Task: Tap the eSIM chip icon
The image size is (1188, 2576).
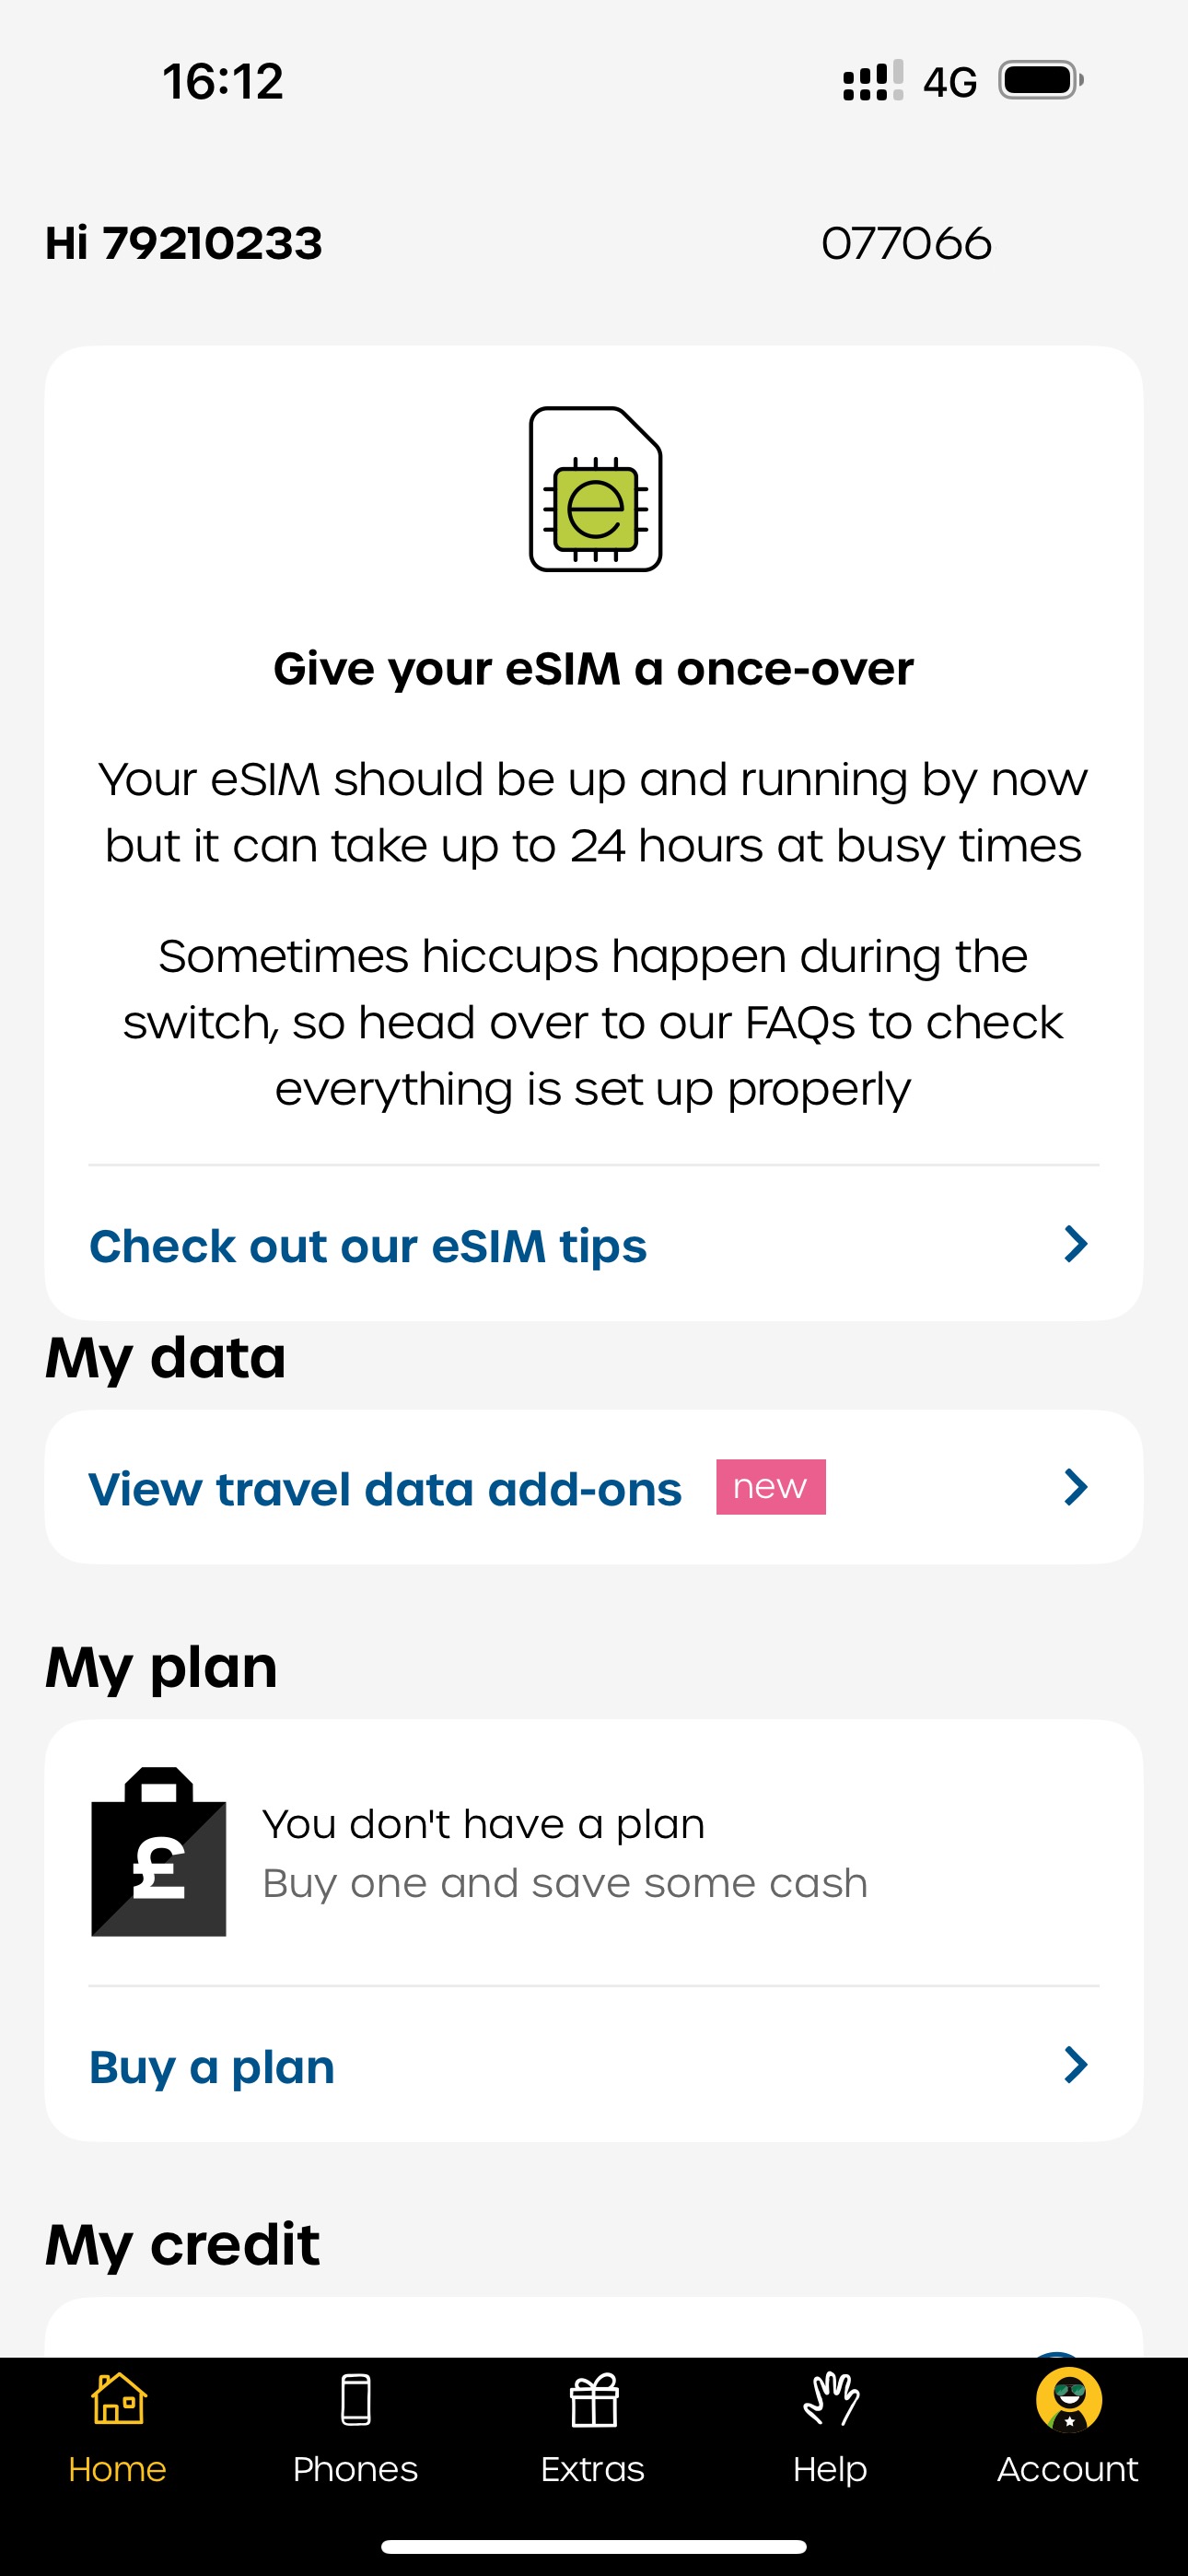Action: 595,489
